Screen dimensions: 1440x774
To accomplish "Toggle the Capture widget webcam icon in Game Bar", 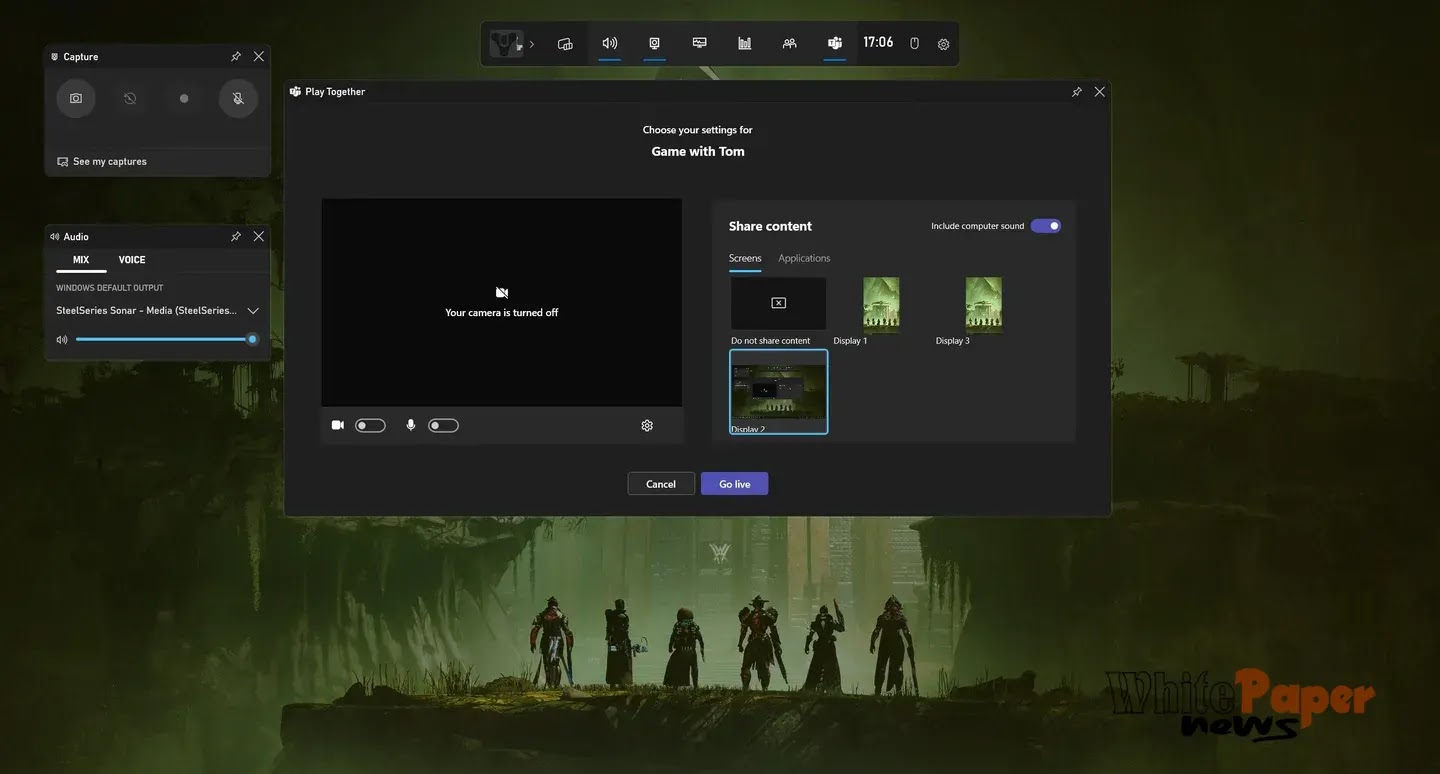I will click(655, 43).
